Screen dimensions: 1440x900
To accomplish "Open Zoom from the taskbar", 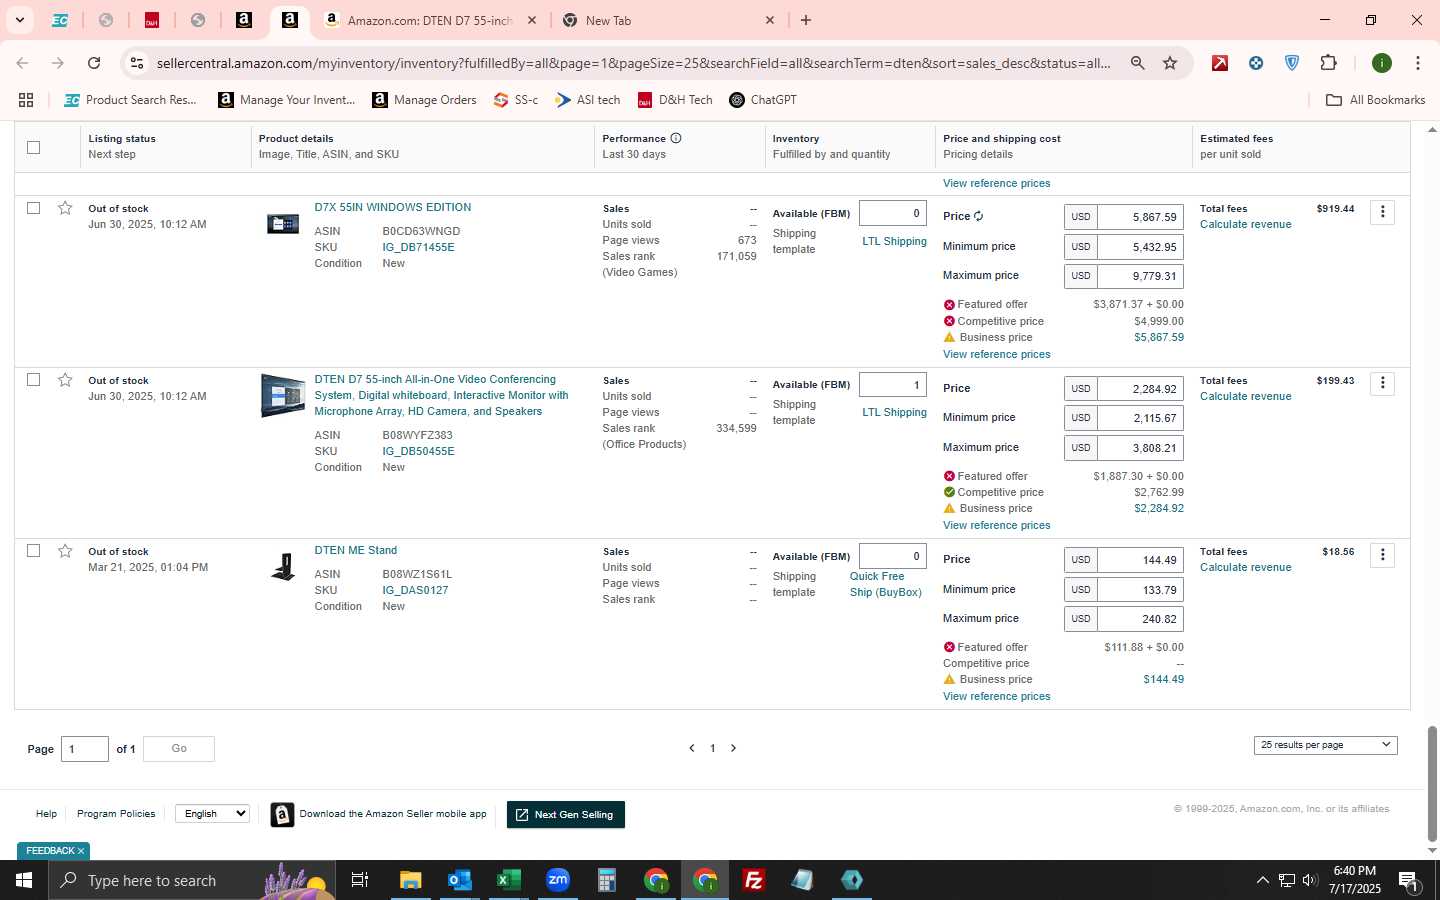I will click(557, 880).
